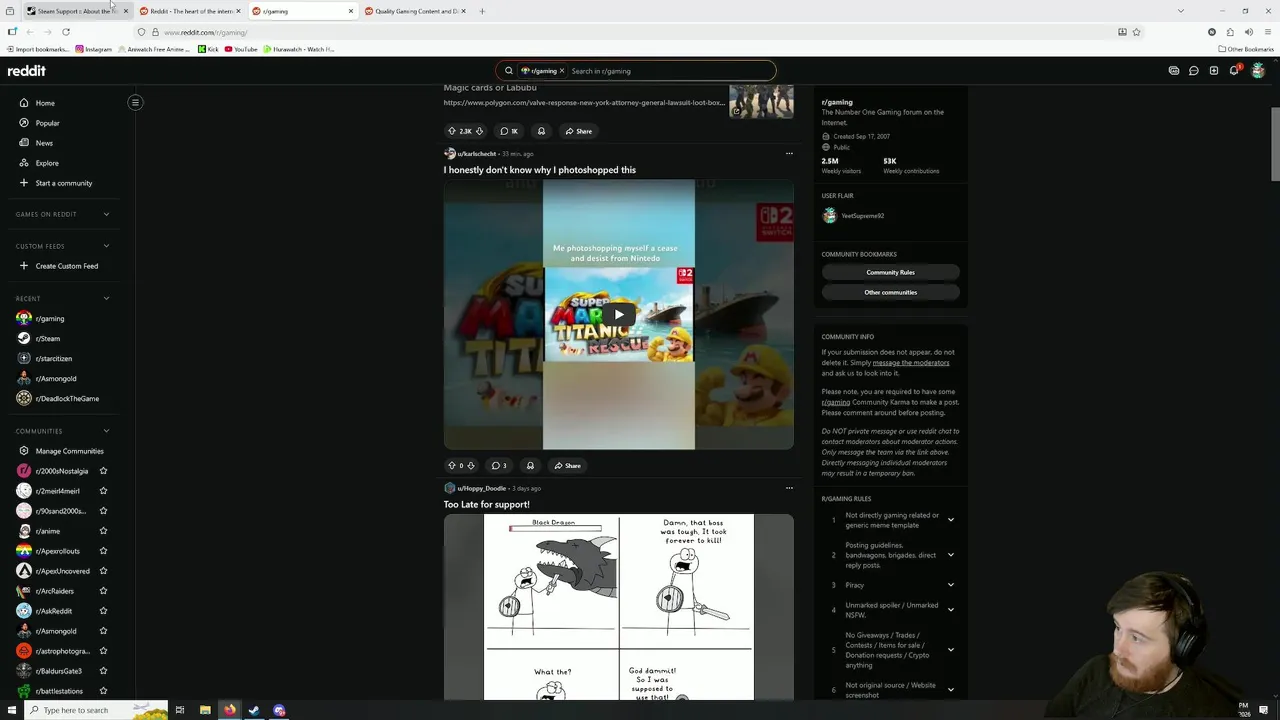Favorite r/2meirl4meirl with its star
Image resolution: width=1280 pixels, height=720 pixels.
(x=103, y=491)
